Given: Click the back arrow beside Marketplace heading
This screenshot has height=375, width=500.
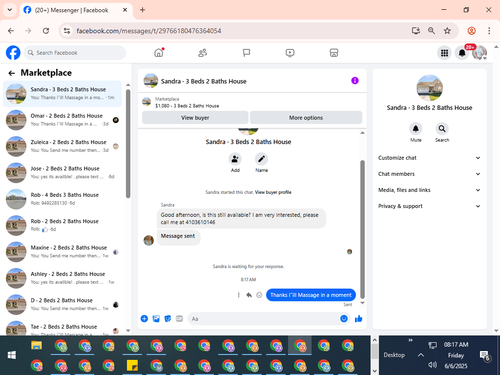Looking at the screenshot, I should [x=12, y=73].
